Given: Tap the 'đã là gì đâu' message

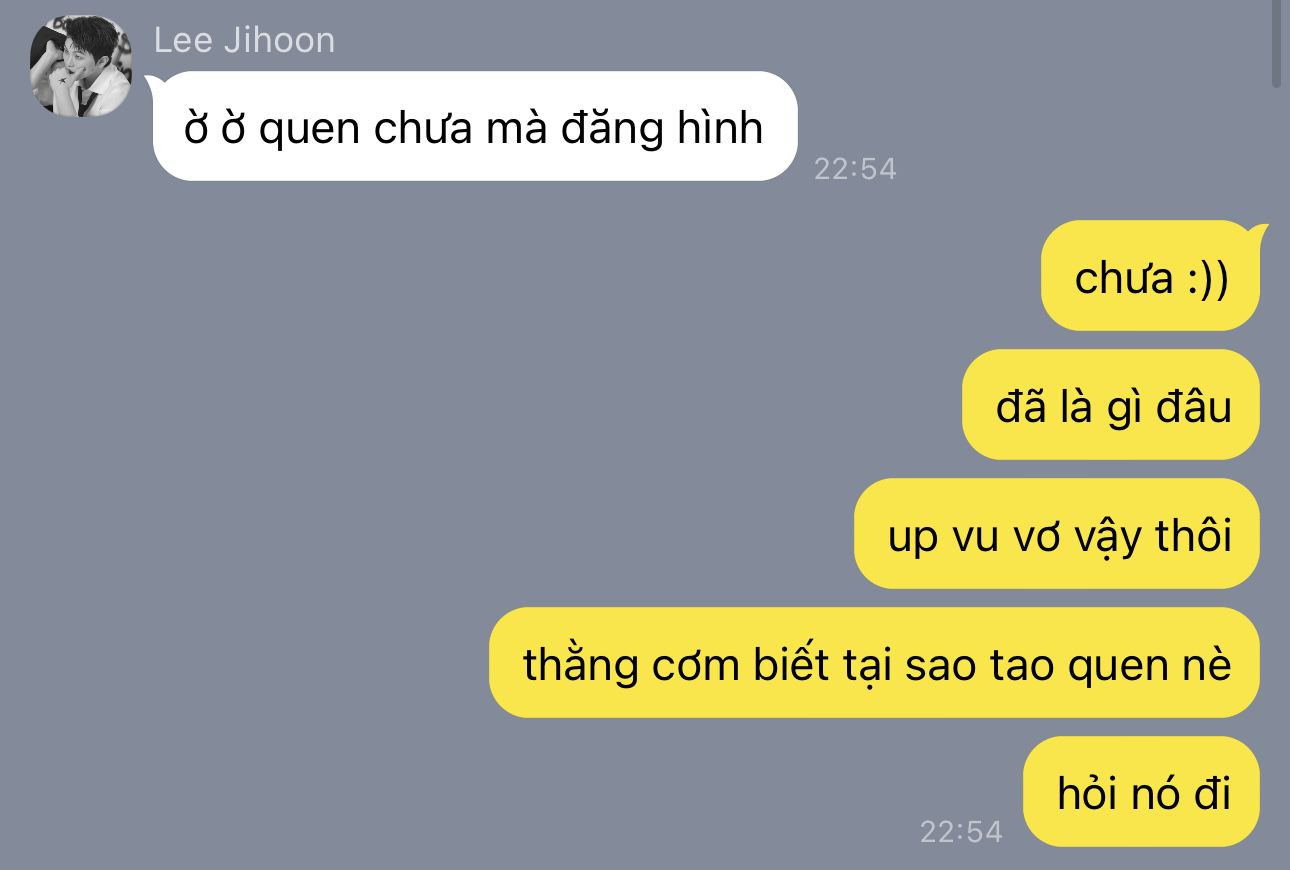Looking at the screenshot, I should pyautogui.click(x=1112, y=405).
